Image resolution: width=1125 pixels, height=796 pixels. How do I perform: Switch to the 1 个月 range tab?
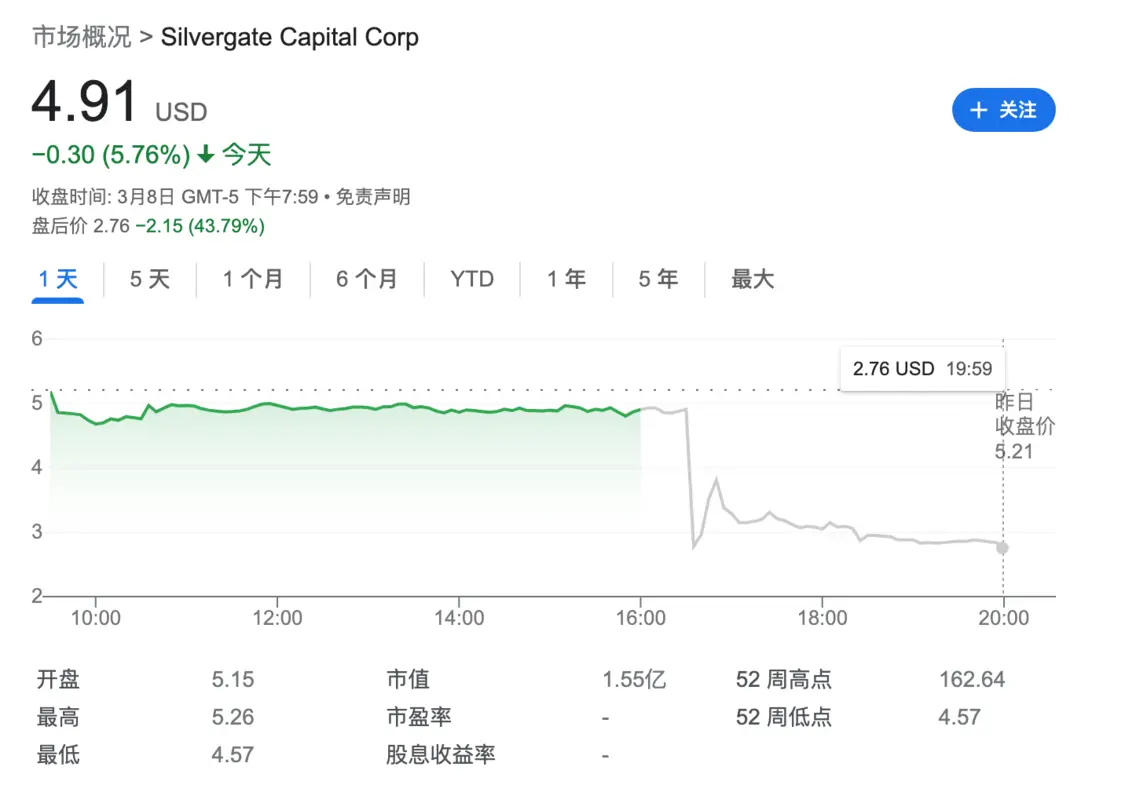253,279
